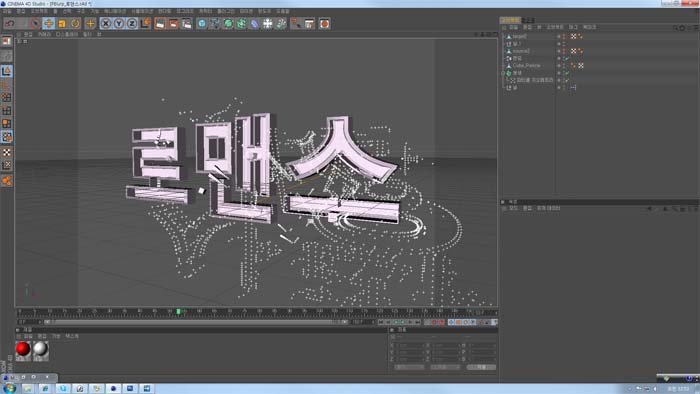Toggle the green enable checkmark of fracture object

(567, 73)
